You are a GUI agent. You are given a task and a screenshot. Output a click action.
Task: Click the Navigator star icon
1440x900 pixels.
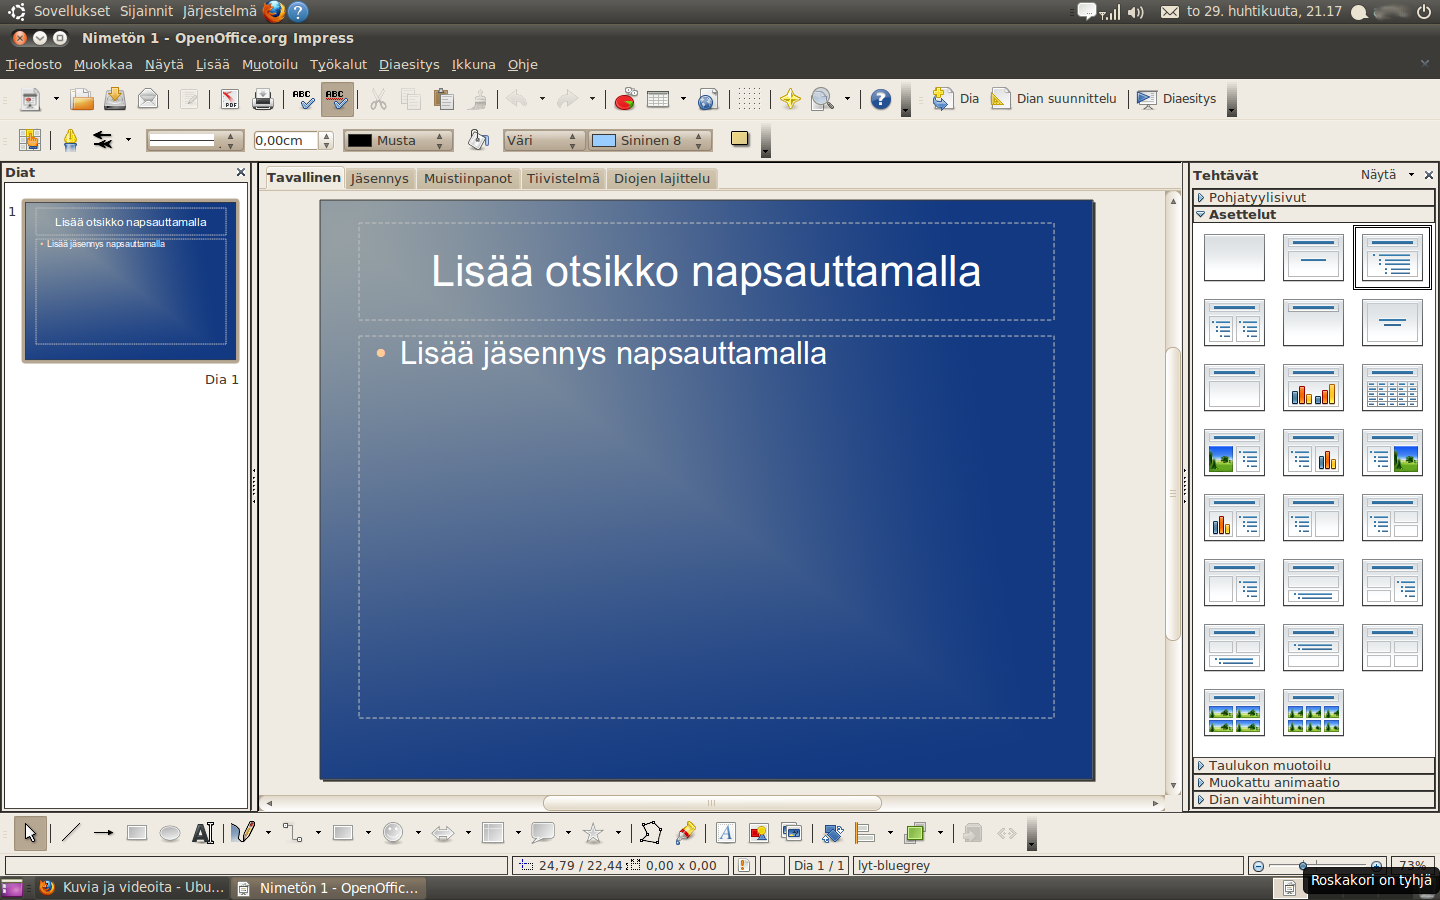pos(790,99)
